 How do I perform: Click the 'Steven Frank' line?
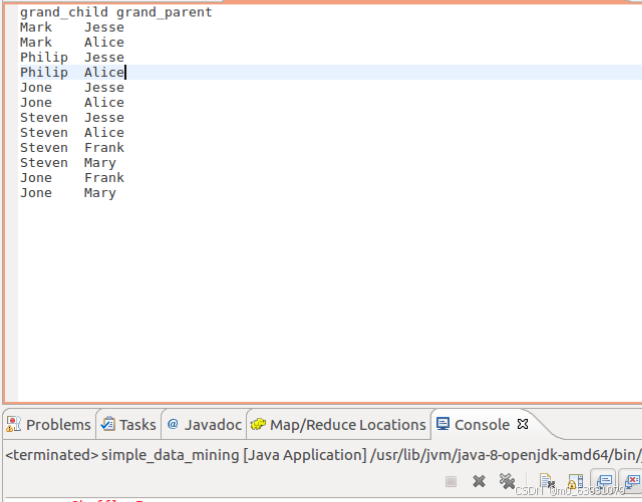click(x=72, y=148)
